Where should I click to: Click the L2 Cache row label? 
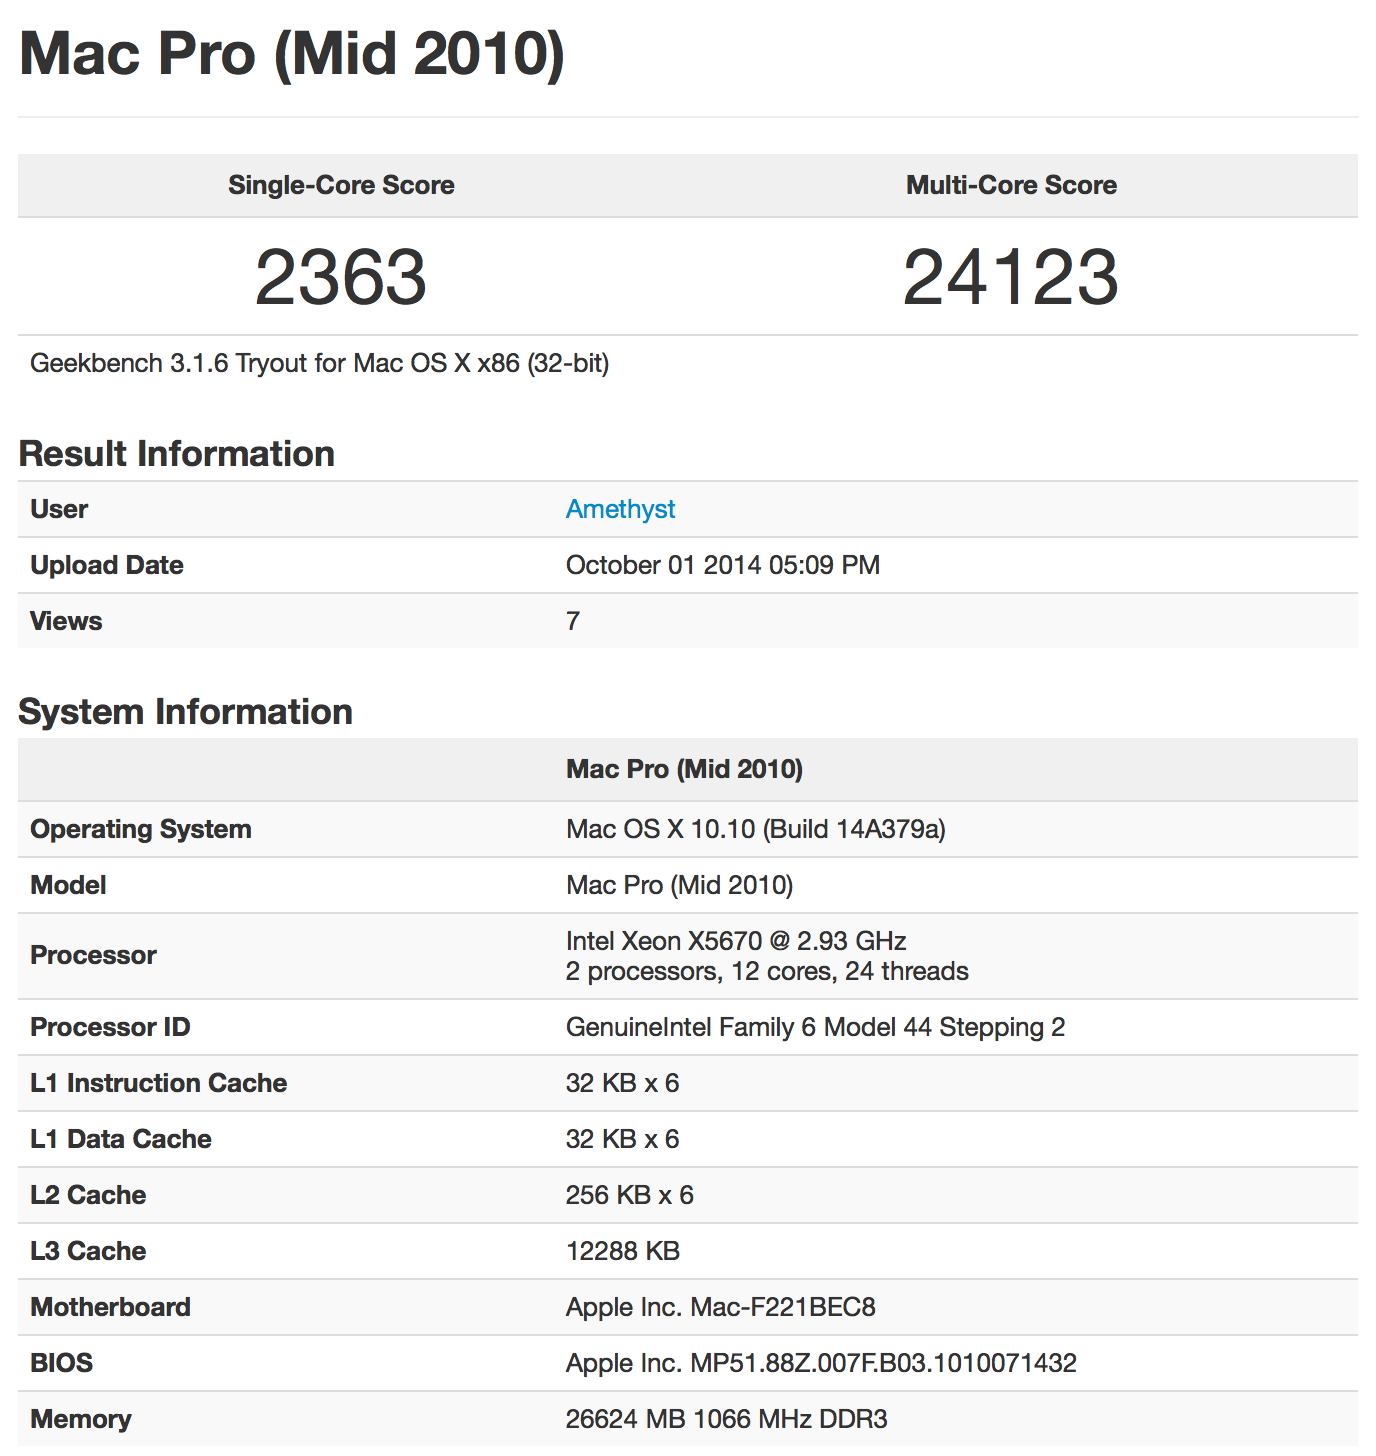(x=88, y=1195)
